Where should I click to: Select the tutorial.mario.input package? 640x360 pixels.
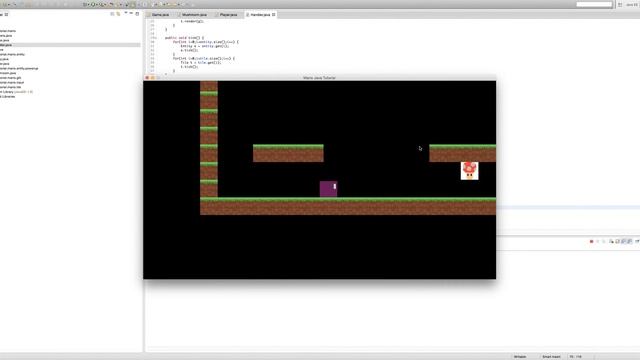pyautogui.click(x=12, y=82)
